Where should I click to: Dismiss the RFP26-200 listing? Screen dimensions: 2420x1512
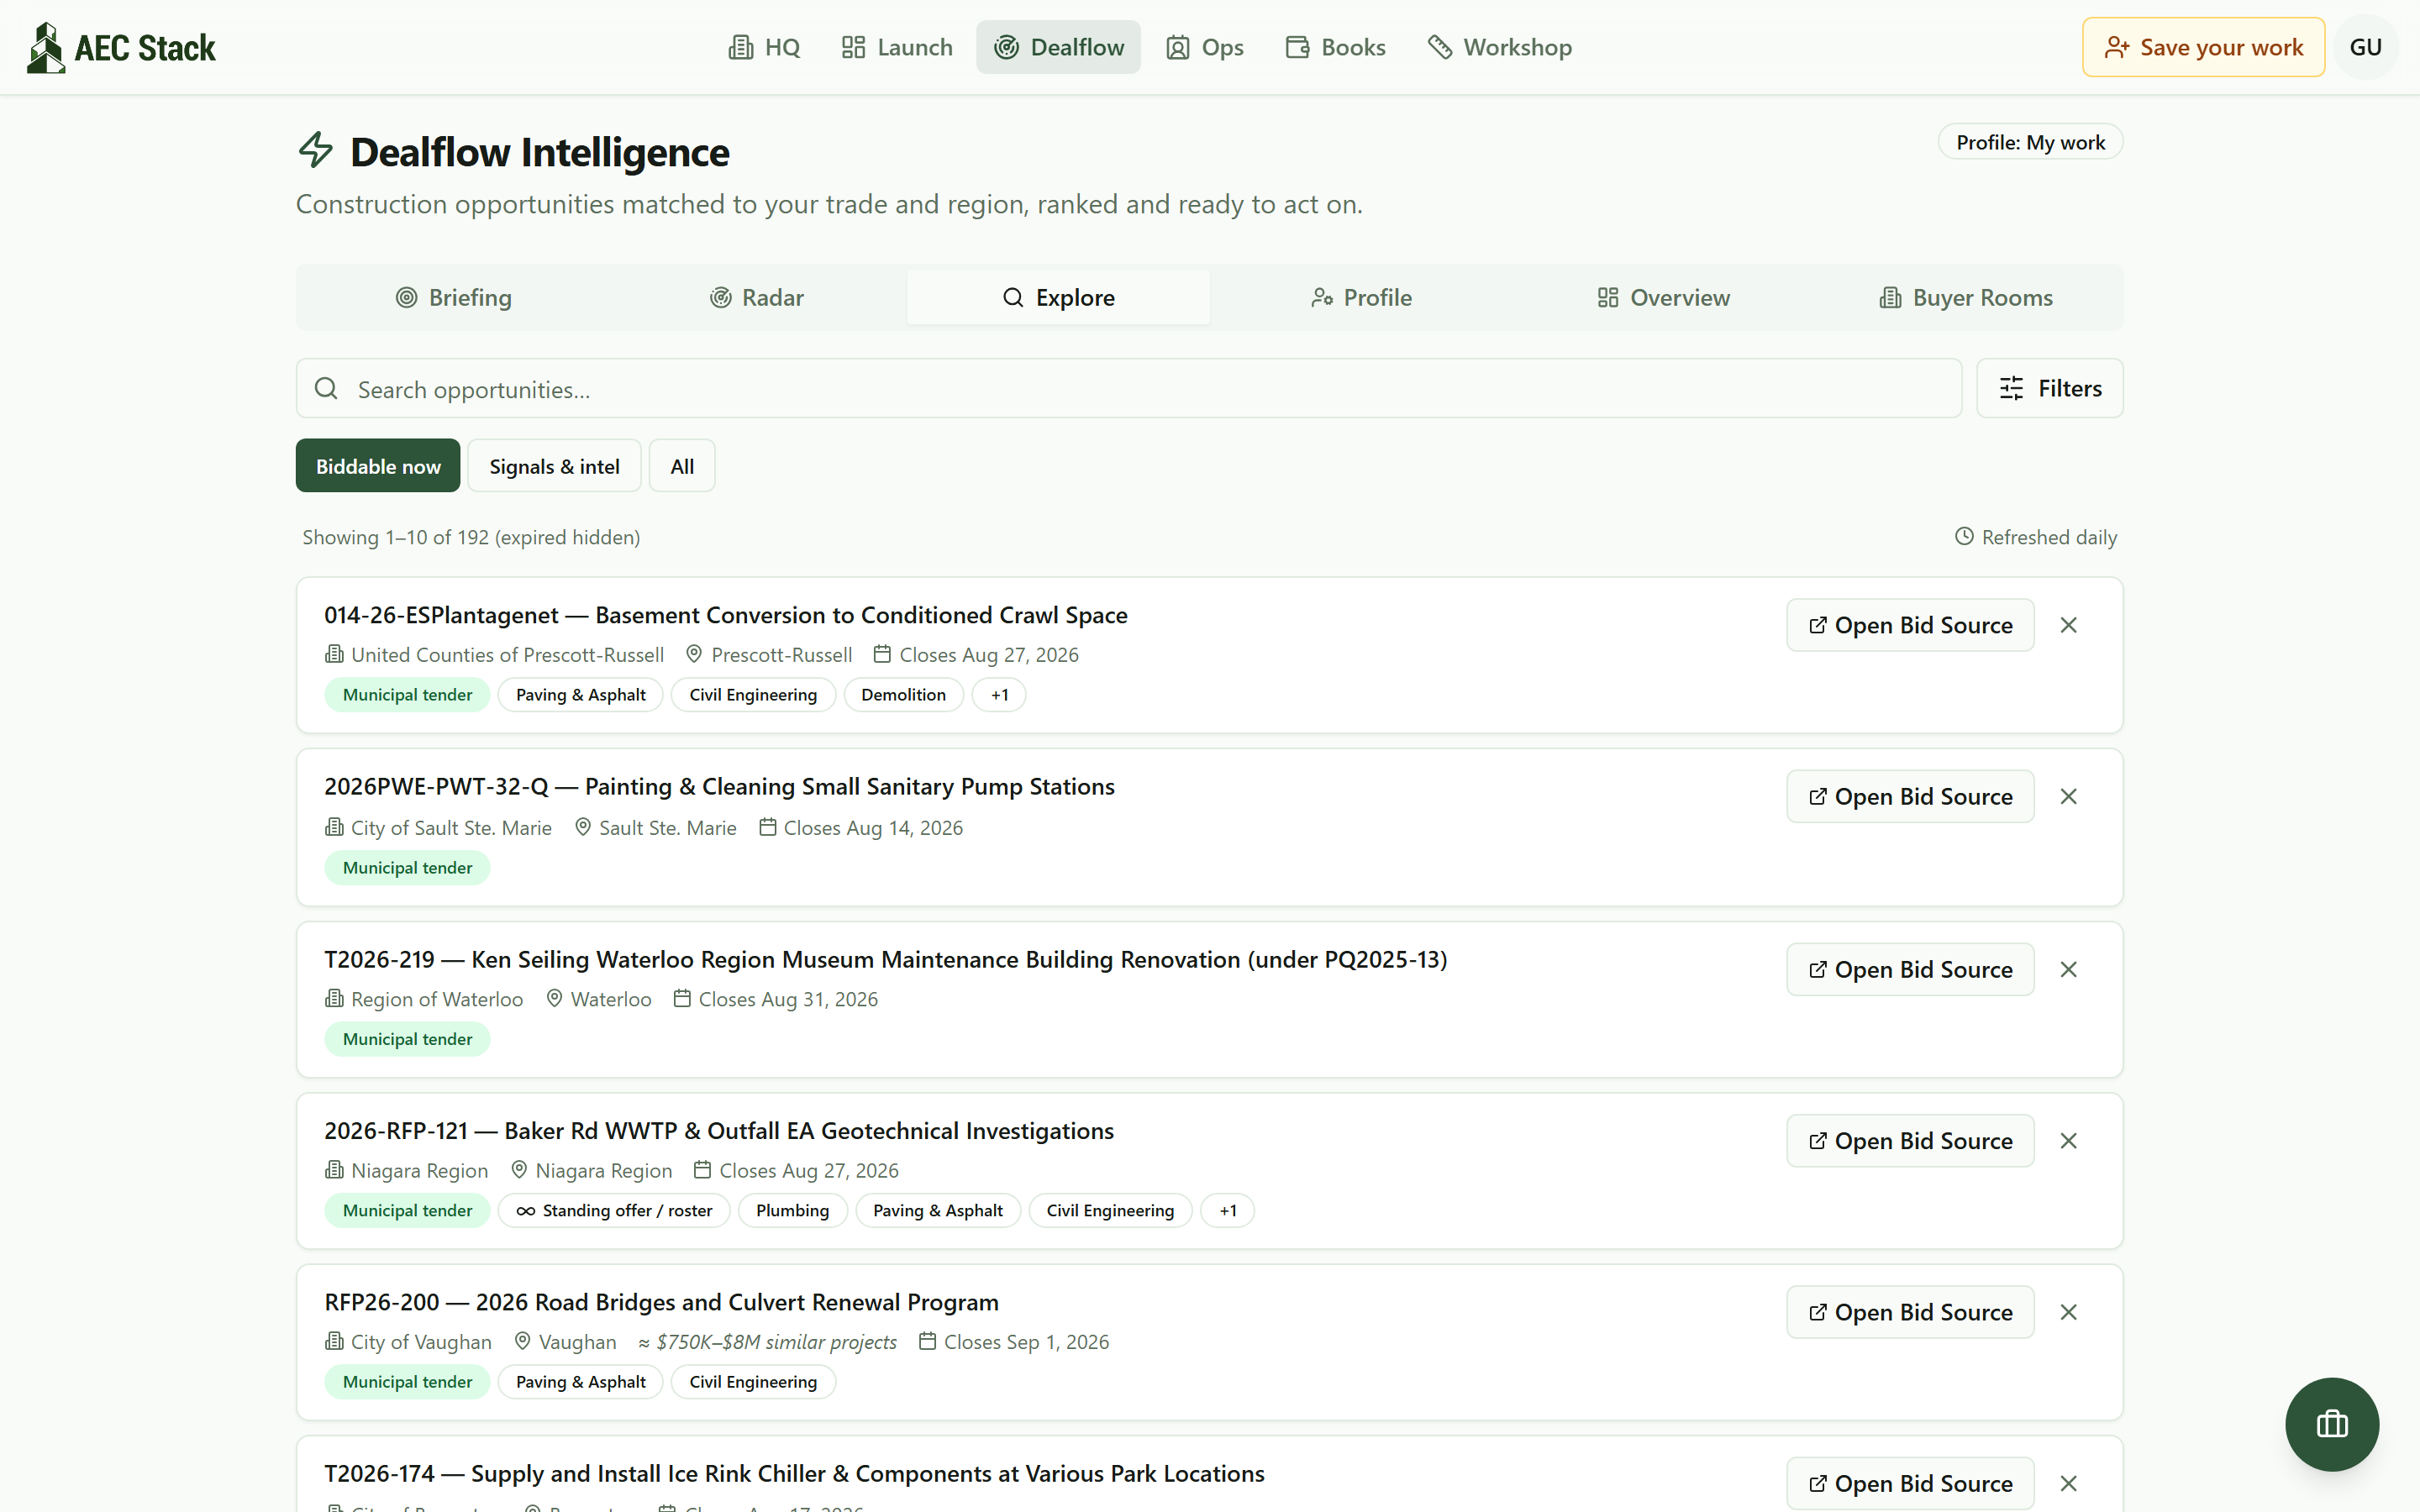coord(2068,1312)
